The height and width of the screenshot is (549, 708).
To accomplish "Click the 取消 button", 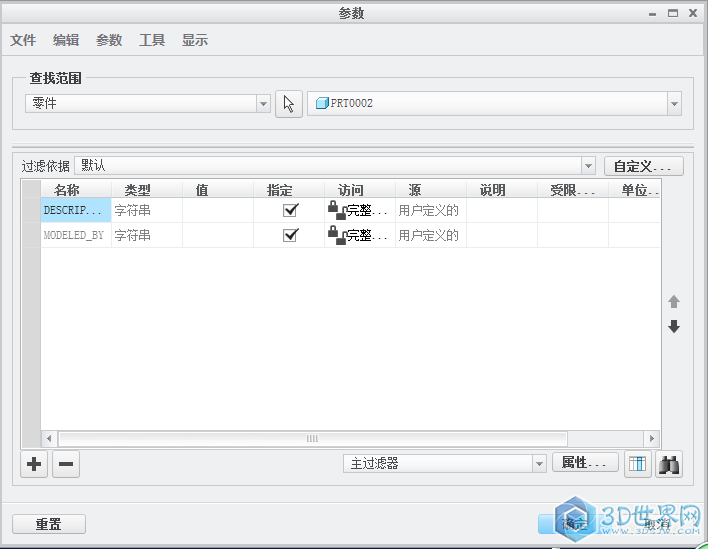I will point(657,524).
